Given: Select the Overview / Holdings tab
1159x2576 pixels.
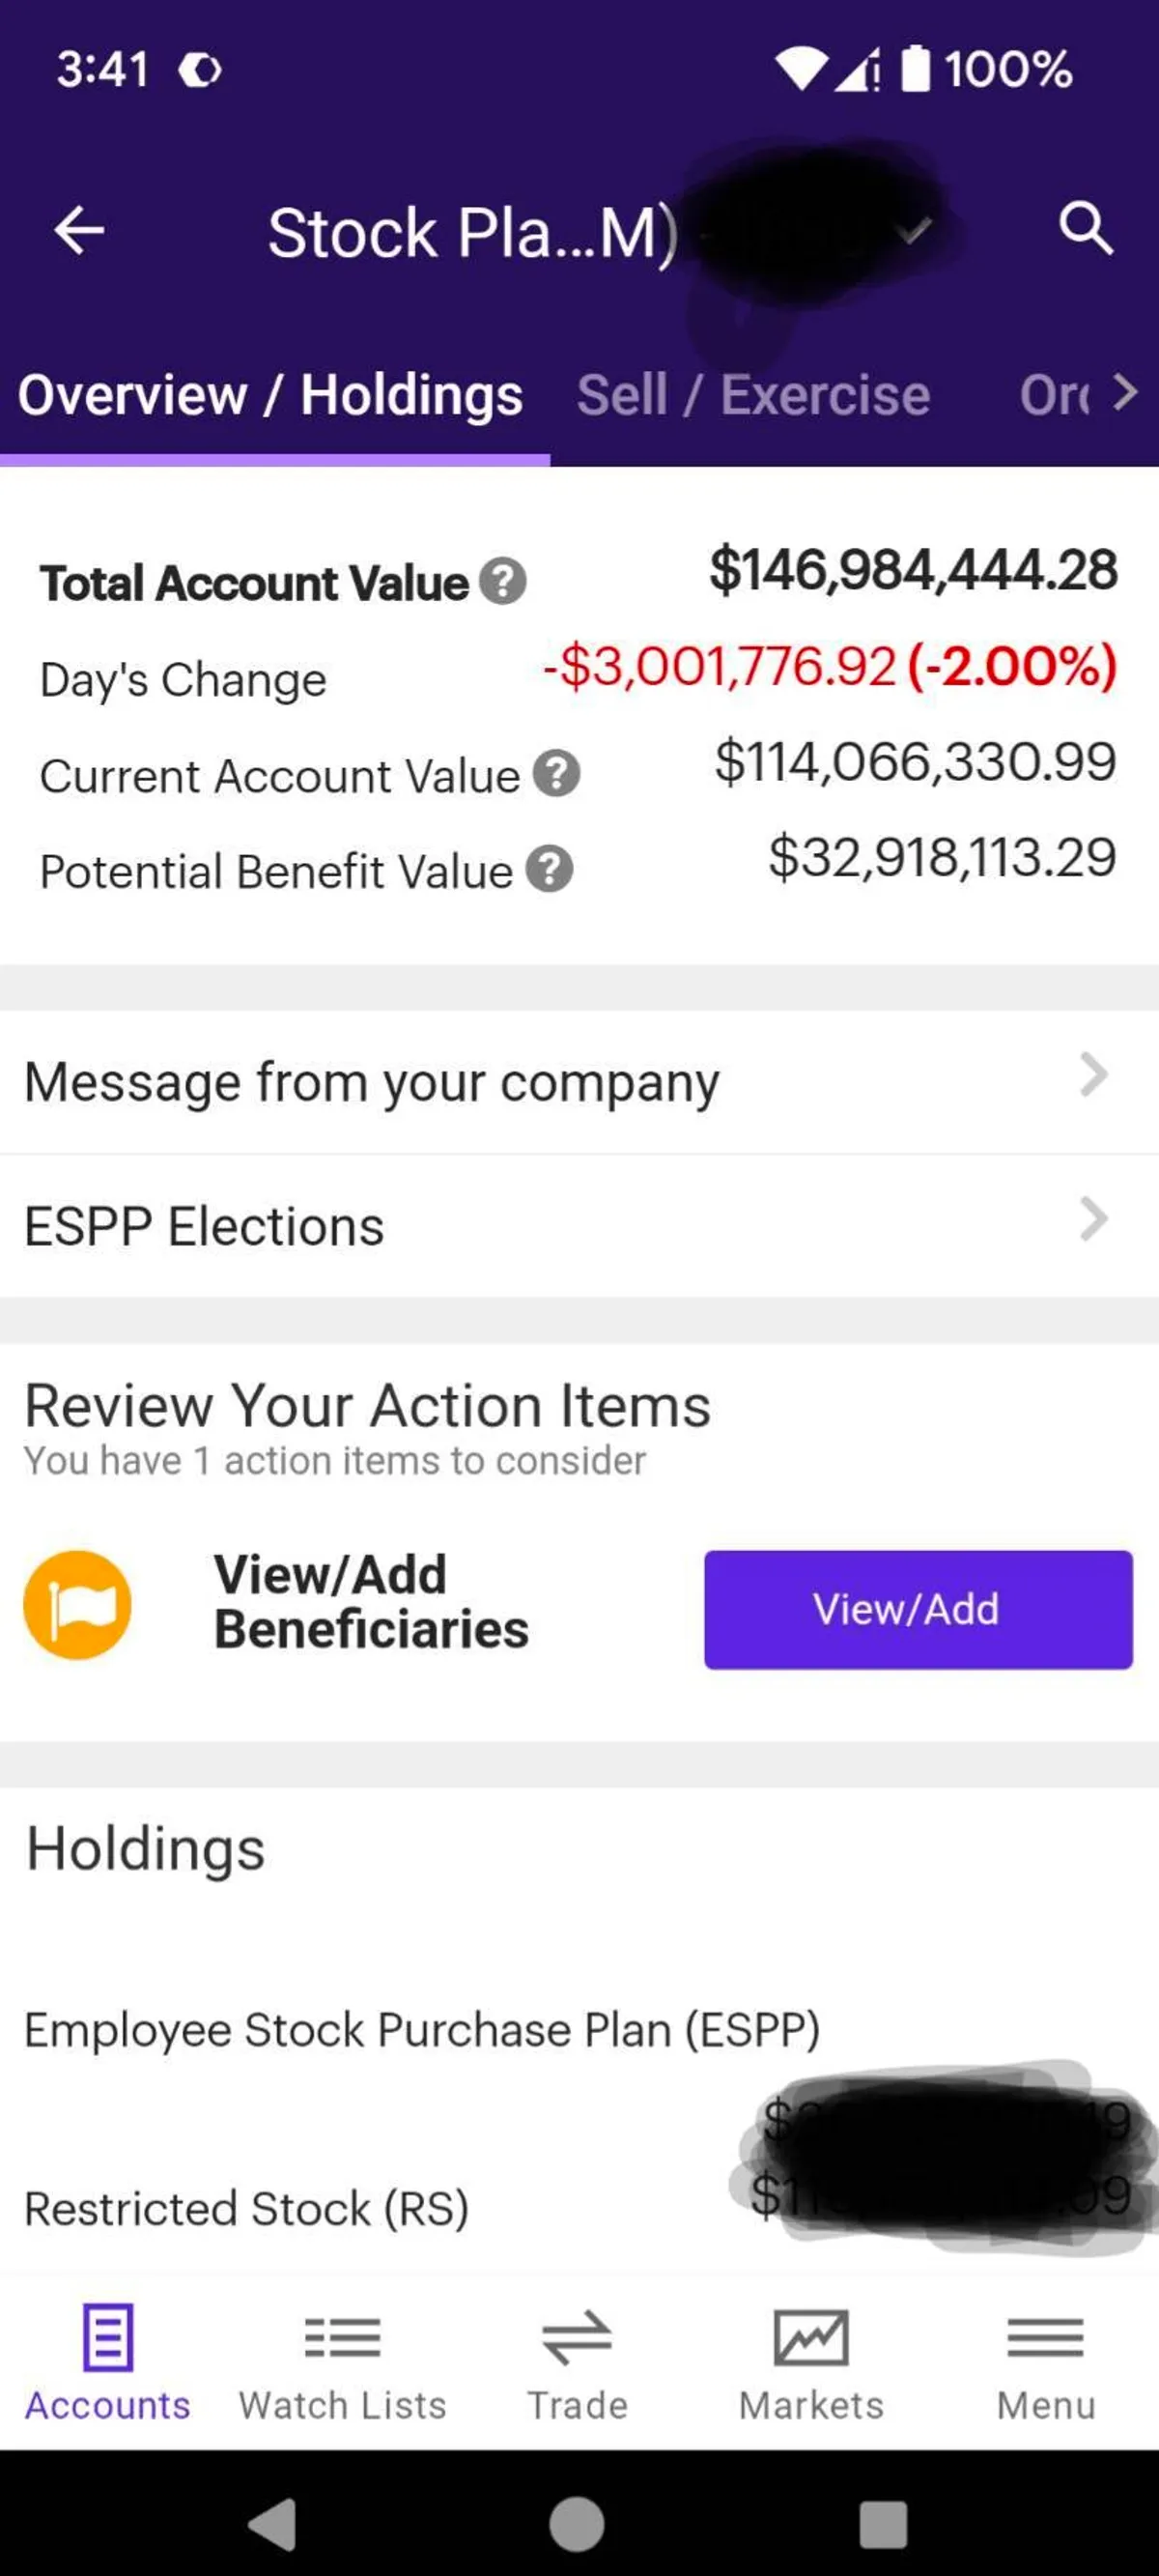Looking at the screenshot, I should click(x=270, y=395).
